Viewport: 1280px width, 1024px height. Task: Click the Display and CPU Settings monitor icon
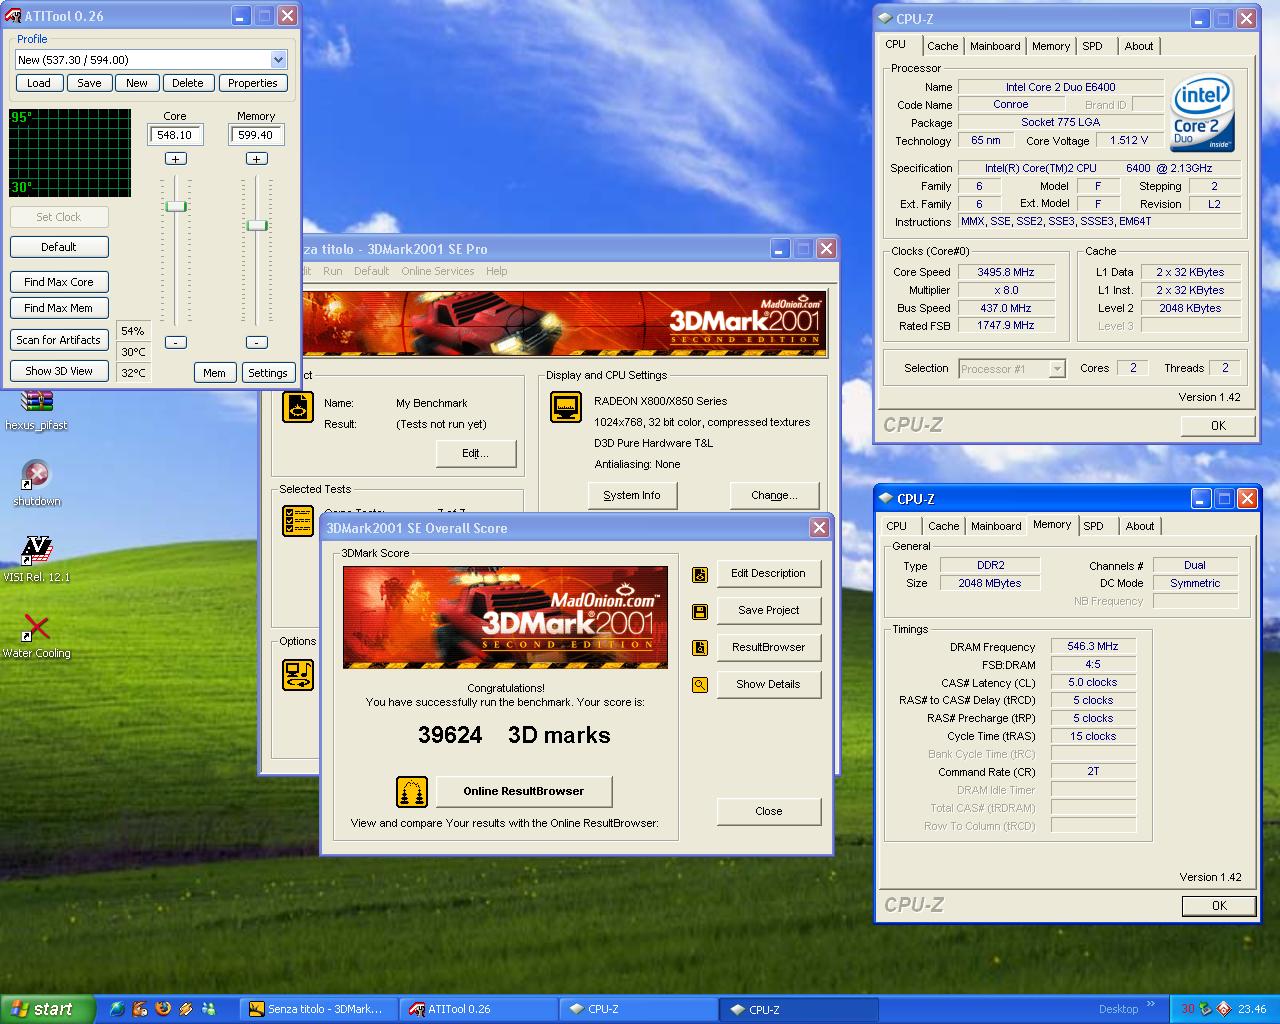pos(566,407)
